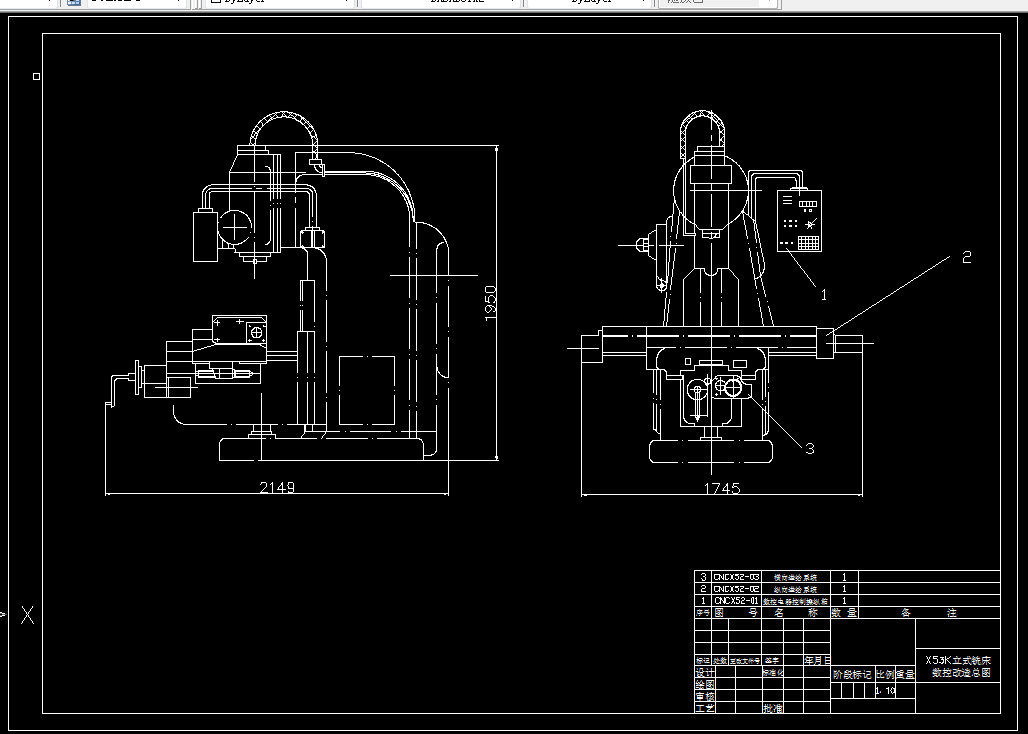This screenshot has width=1028, height=734.
Task: Click the 设计 row label
Action: click(x=705, y=673)
